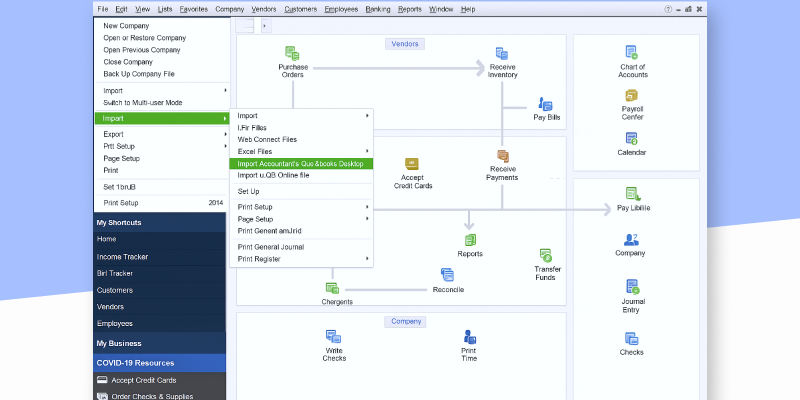Expand arrow of Import above I,Fir Files
This screenshot has height=400, width=800.
click(x=367, y=116)
